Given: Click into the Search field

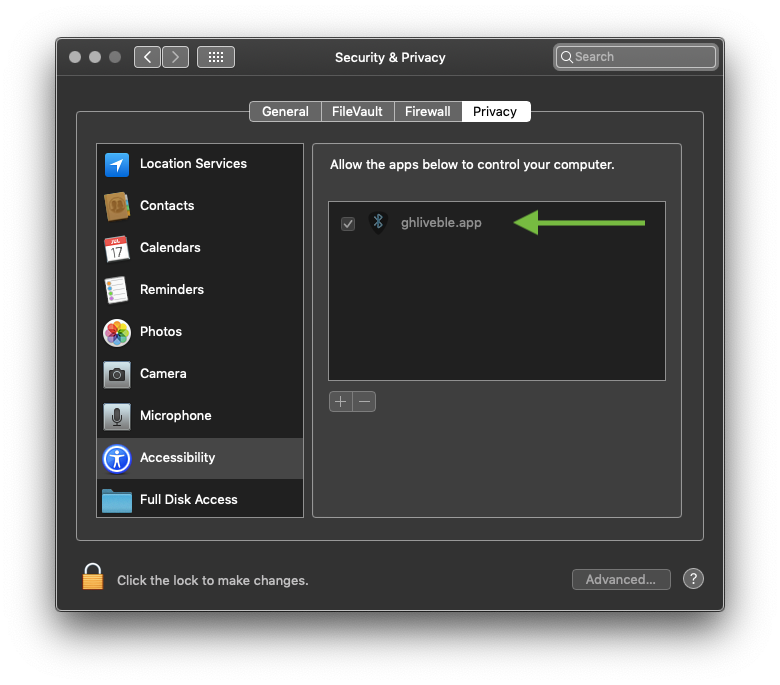Looking at the screenshot, I should [636, 57].
